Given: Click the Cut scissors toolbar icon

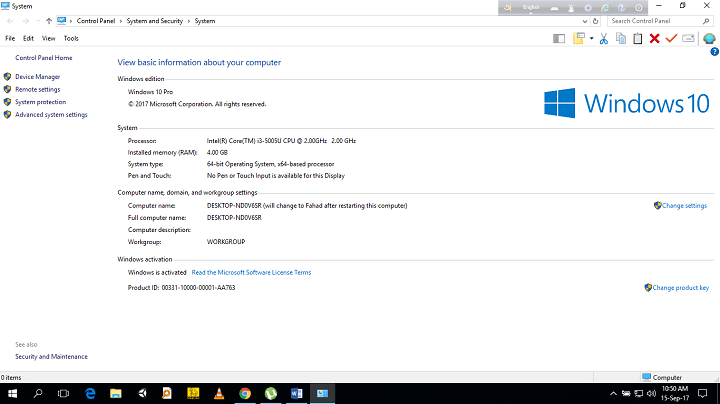Looking at the screenshot, I should point(603,39).
